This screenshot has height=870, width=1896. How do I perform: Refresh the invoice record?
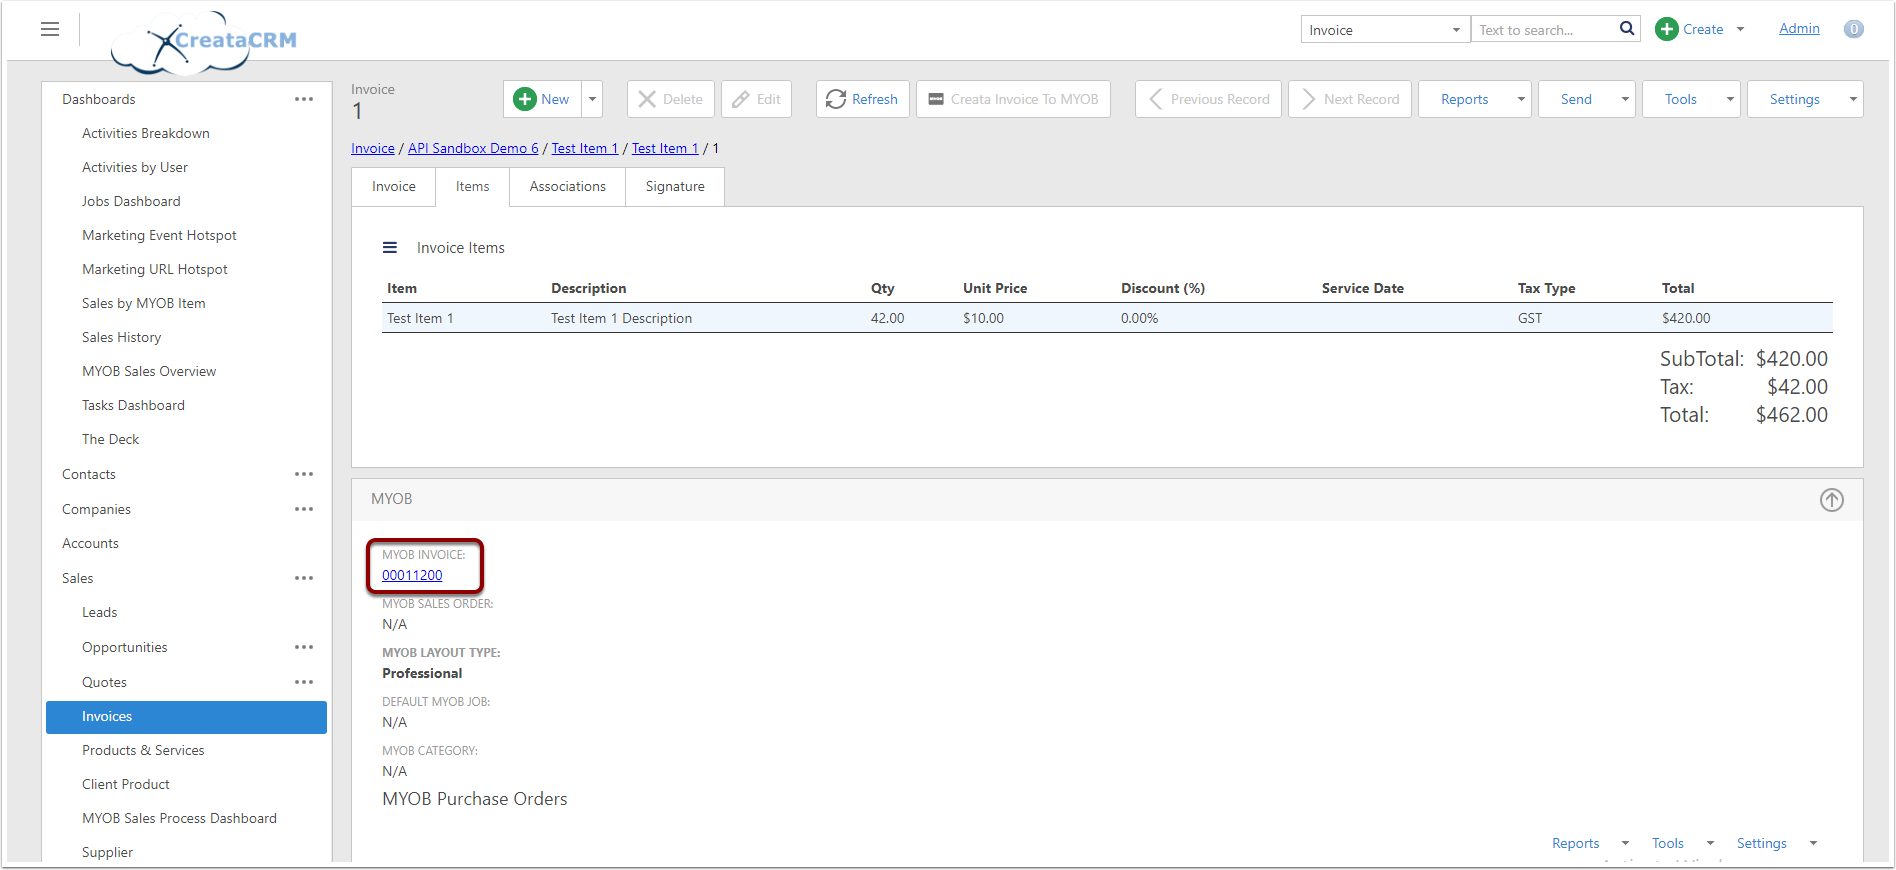tap(863, 99)
